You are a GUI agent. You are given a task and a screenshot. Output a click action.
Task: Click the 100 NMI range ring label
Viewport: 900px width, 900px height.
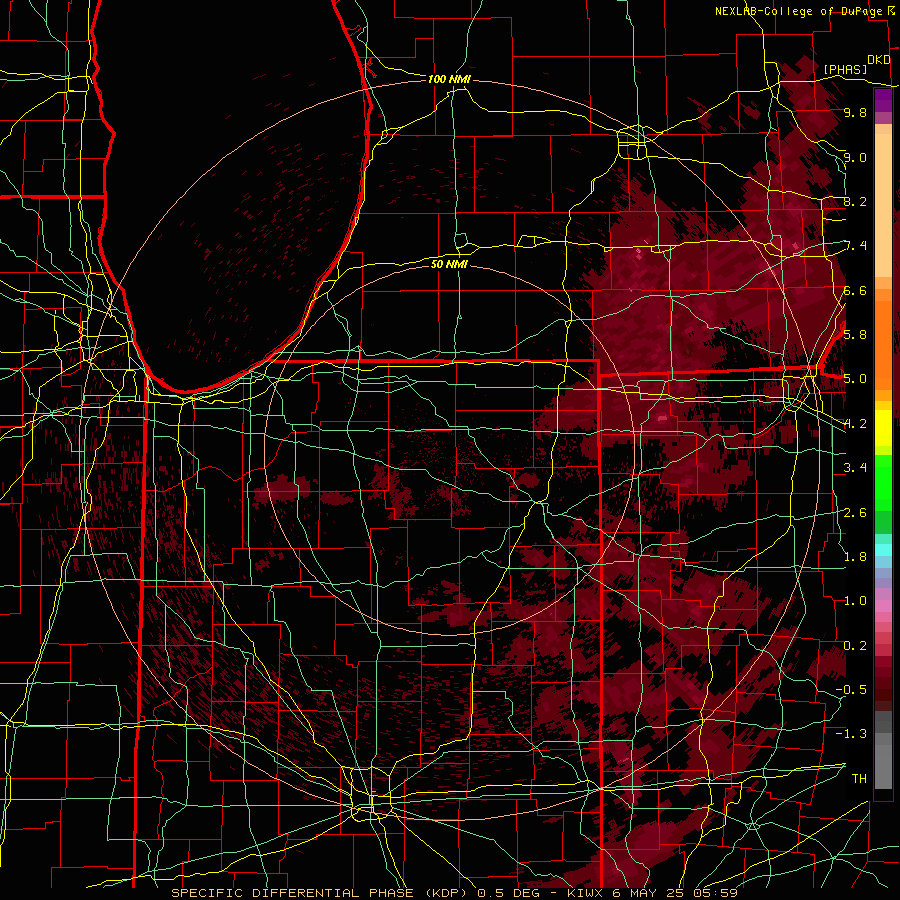(x=449, y=79)
